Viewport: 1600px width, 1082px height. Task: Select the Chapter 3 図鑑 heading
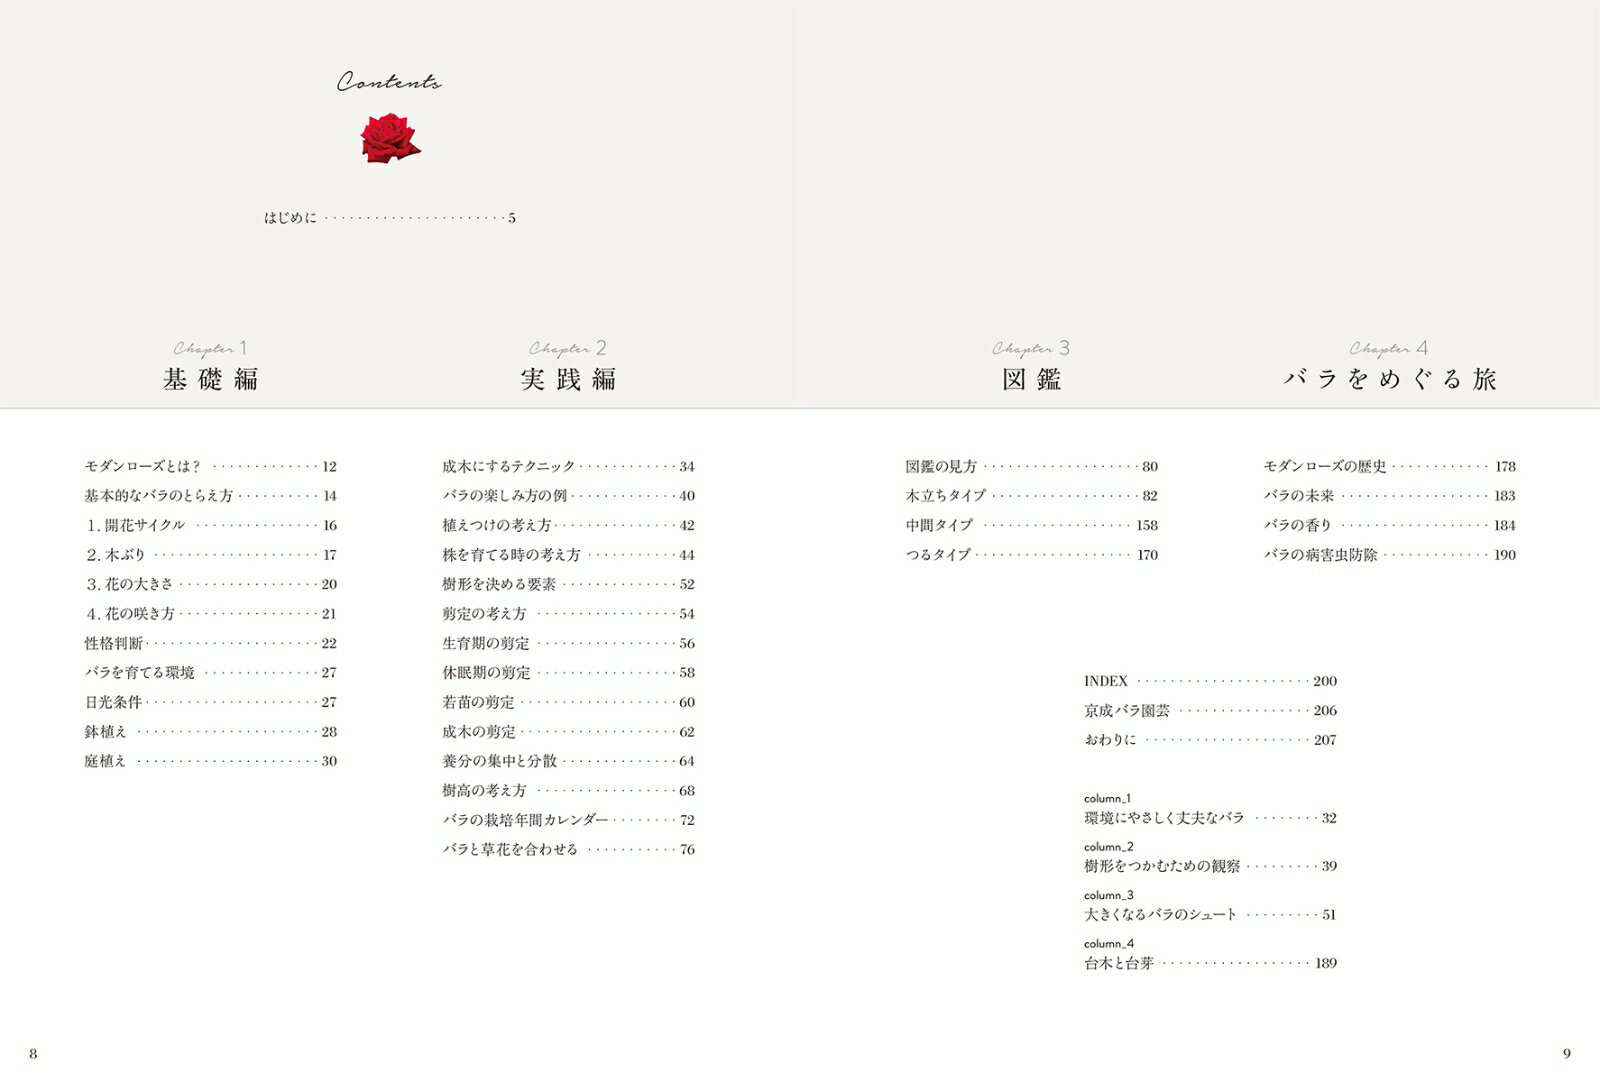(1032, 379)
